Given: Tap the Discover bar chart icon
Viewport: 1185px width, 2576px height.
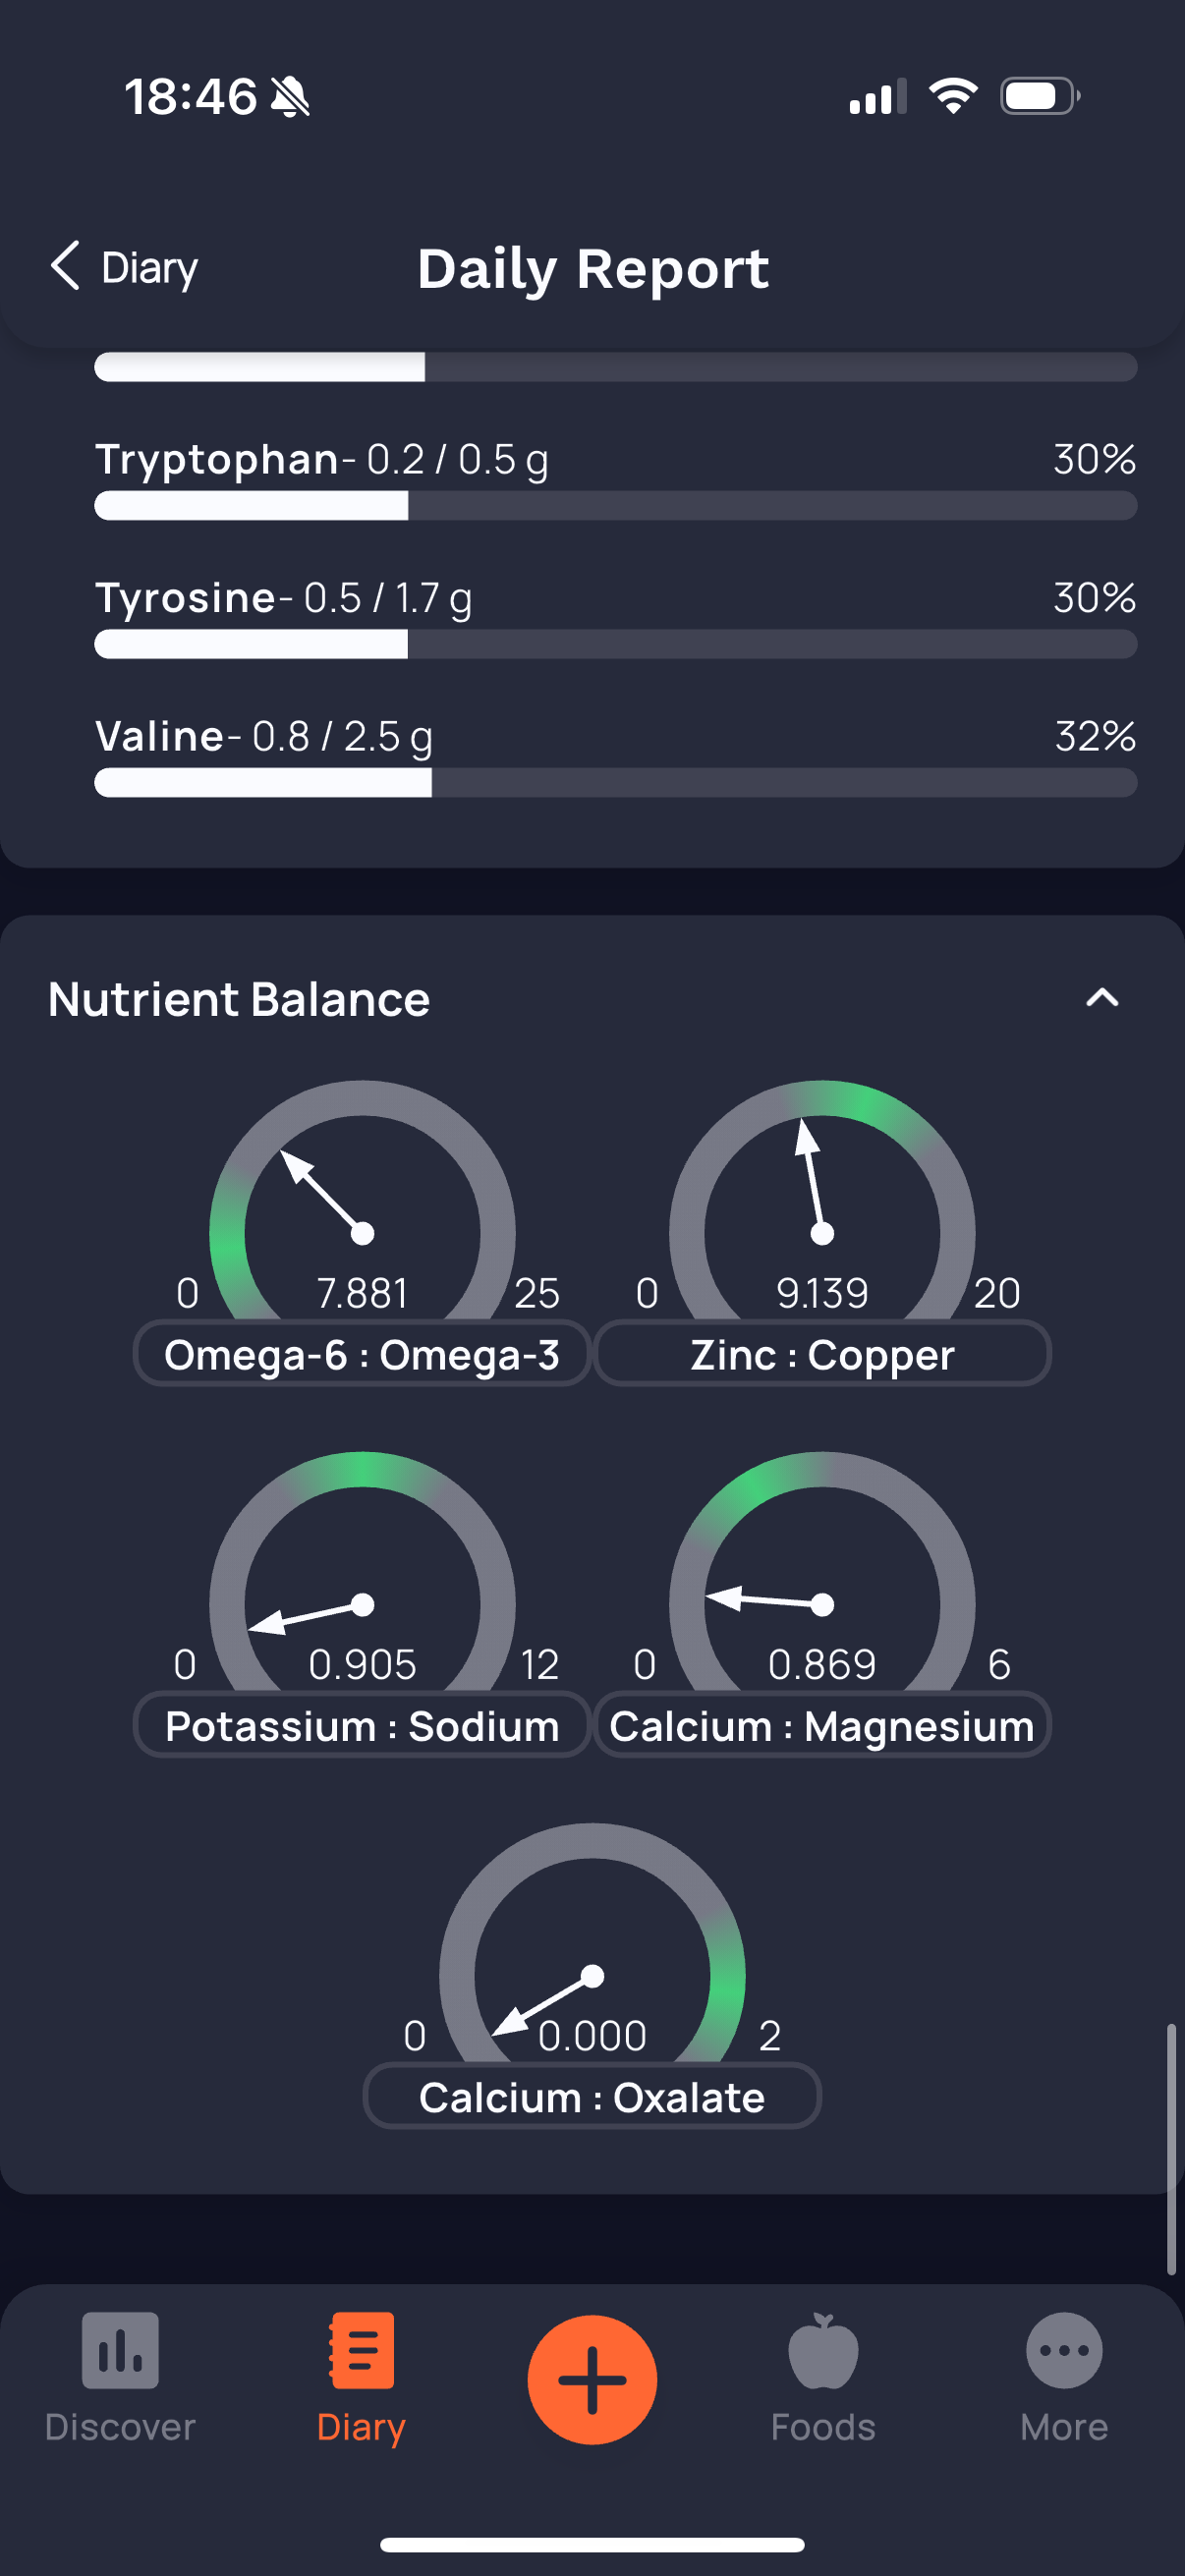Looking at the screenshot, I should tap(120, 2350).
